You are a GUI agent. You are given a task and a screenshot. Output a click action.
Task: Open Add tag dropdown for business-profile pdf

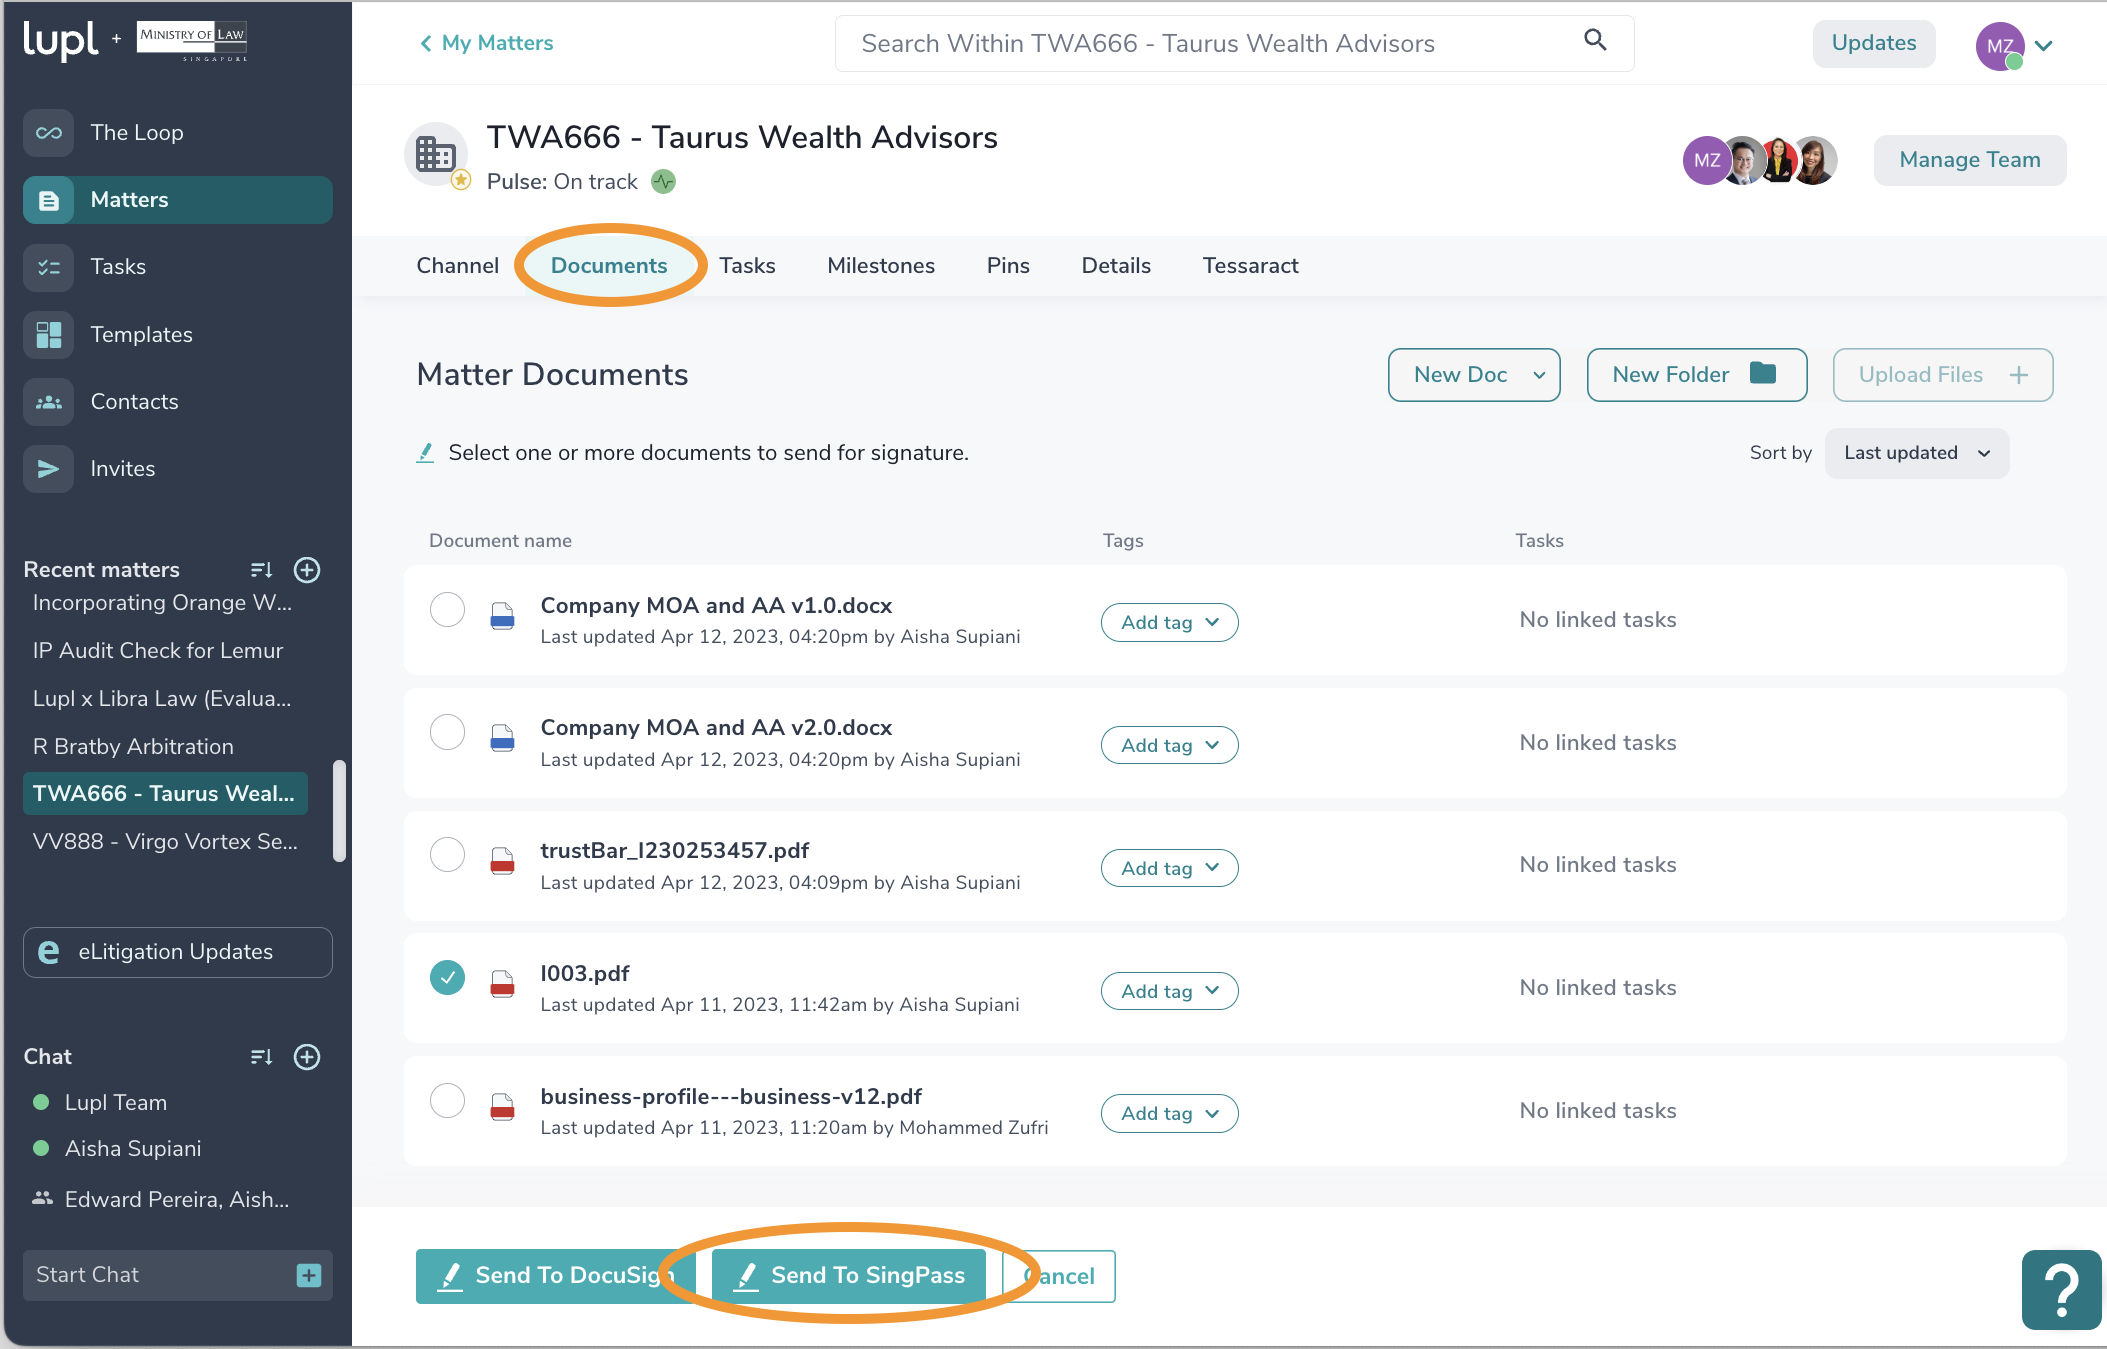[x=1169, y=1113]
